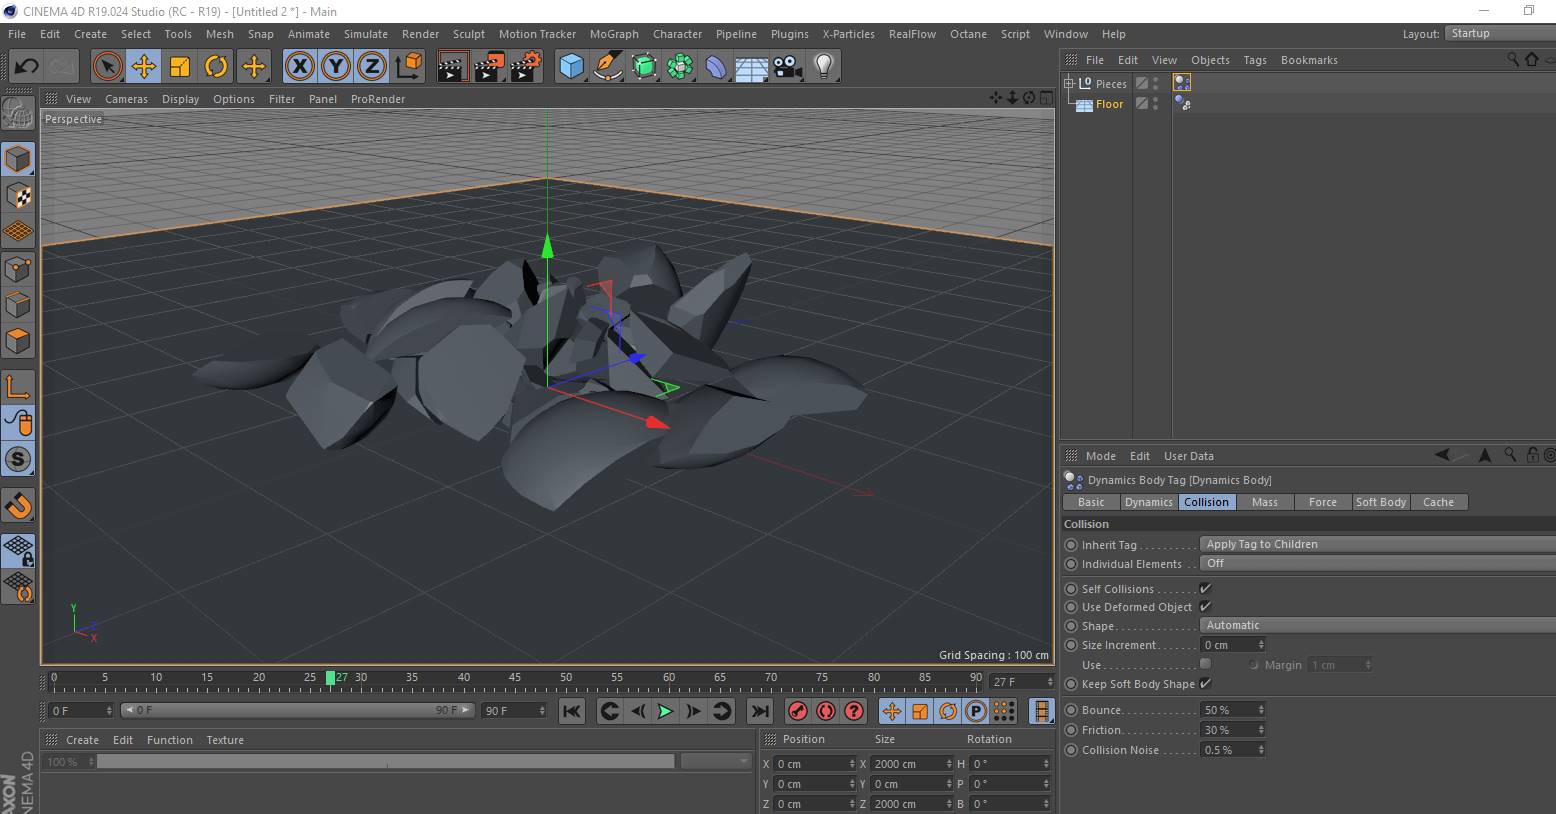Click Size Increment stepper arrows
1556x814 pixels.
(x=1261, y=645)
